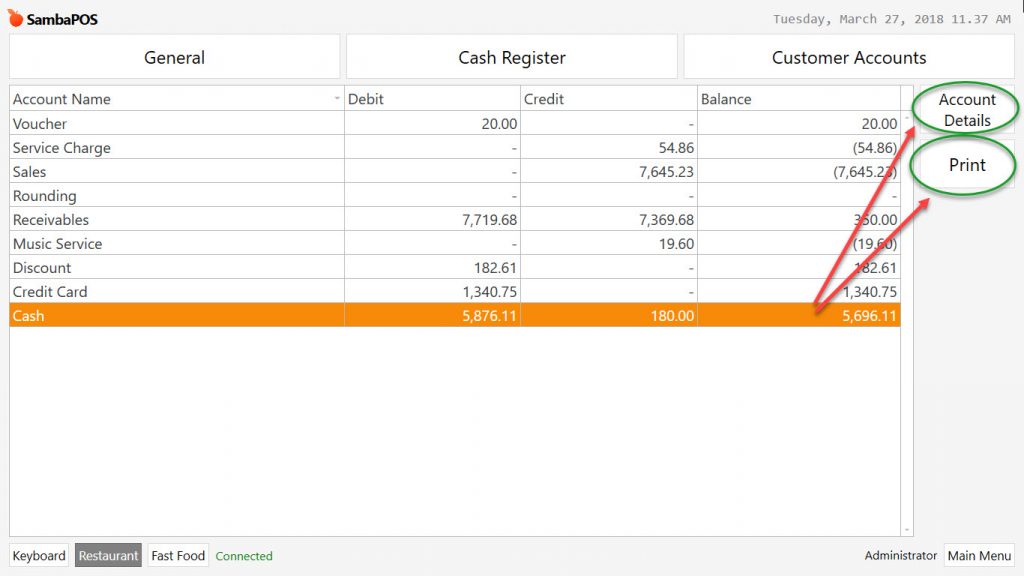
Task: Click the Account Details button
Action: pyautogui.click(x=967, y=110)
